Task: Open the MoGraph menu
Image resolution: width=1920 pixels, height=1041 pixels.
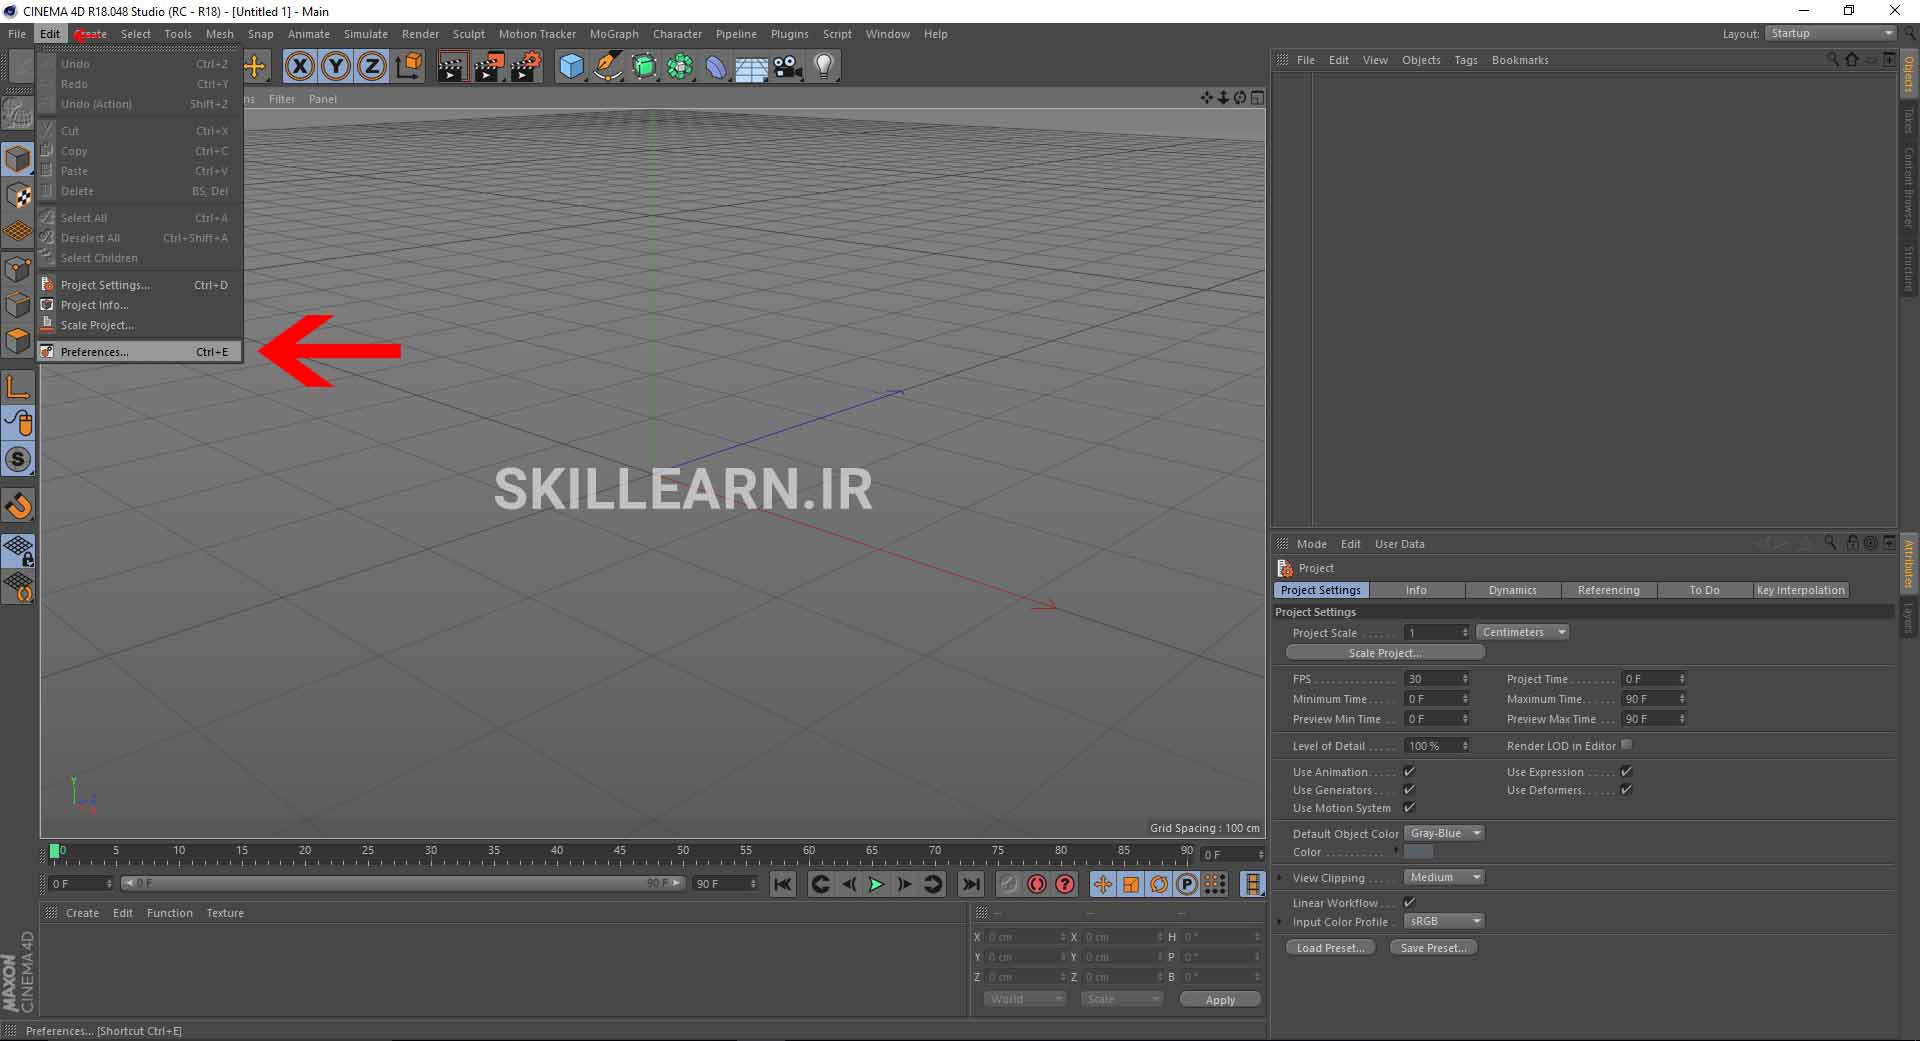Action: click(x=614, y=34)
